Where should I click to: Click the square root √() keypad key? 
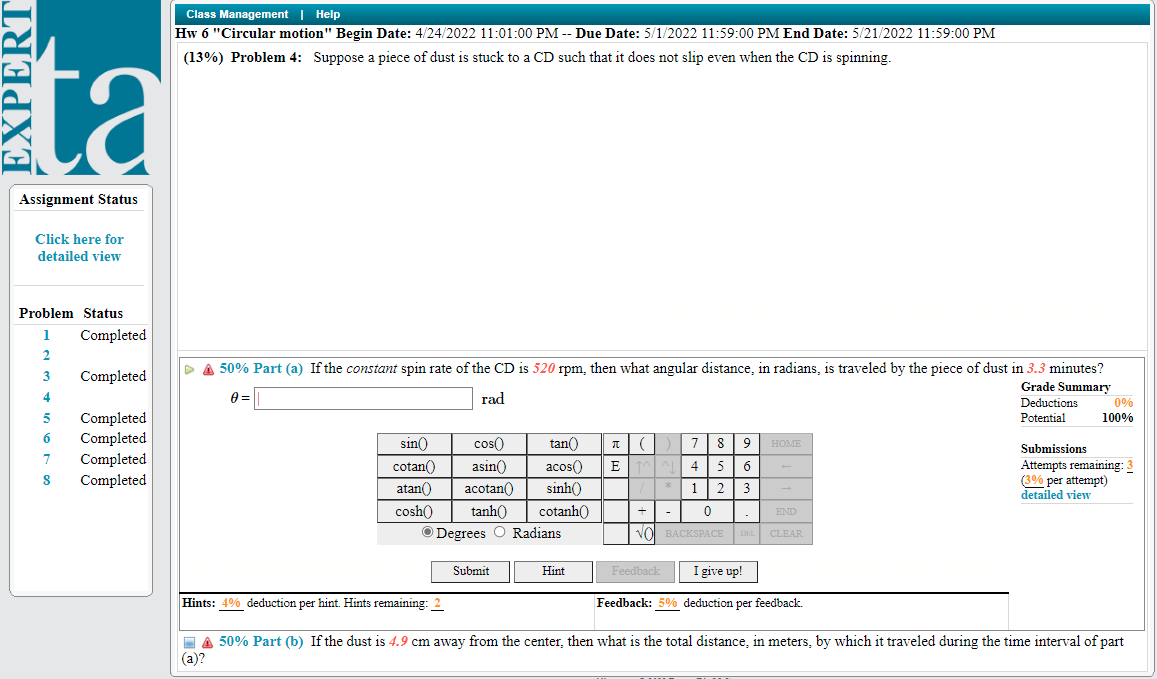tap(641, 533)
